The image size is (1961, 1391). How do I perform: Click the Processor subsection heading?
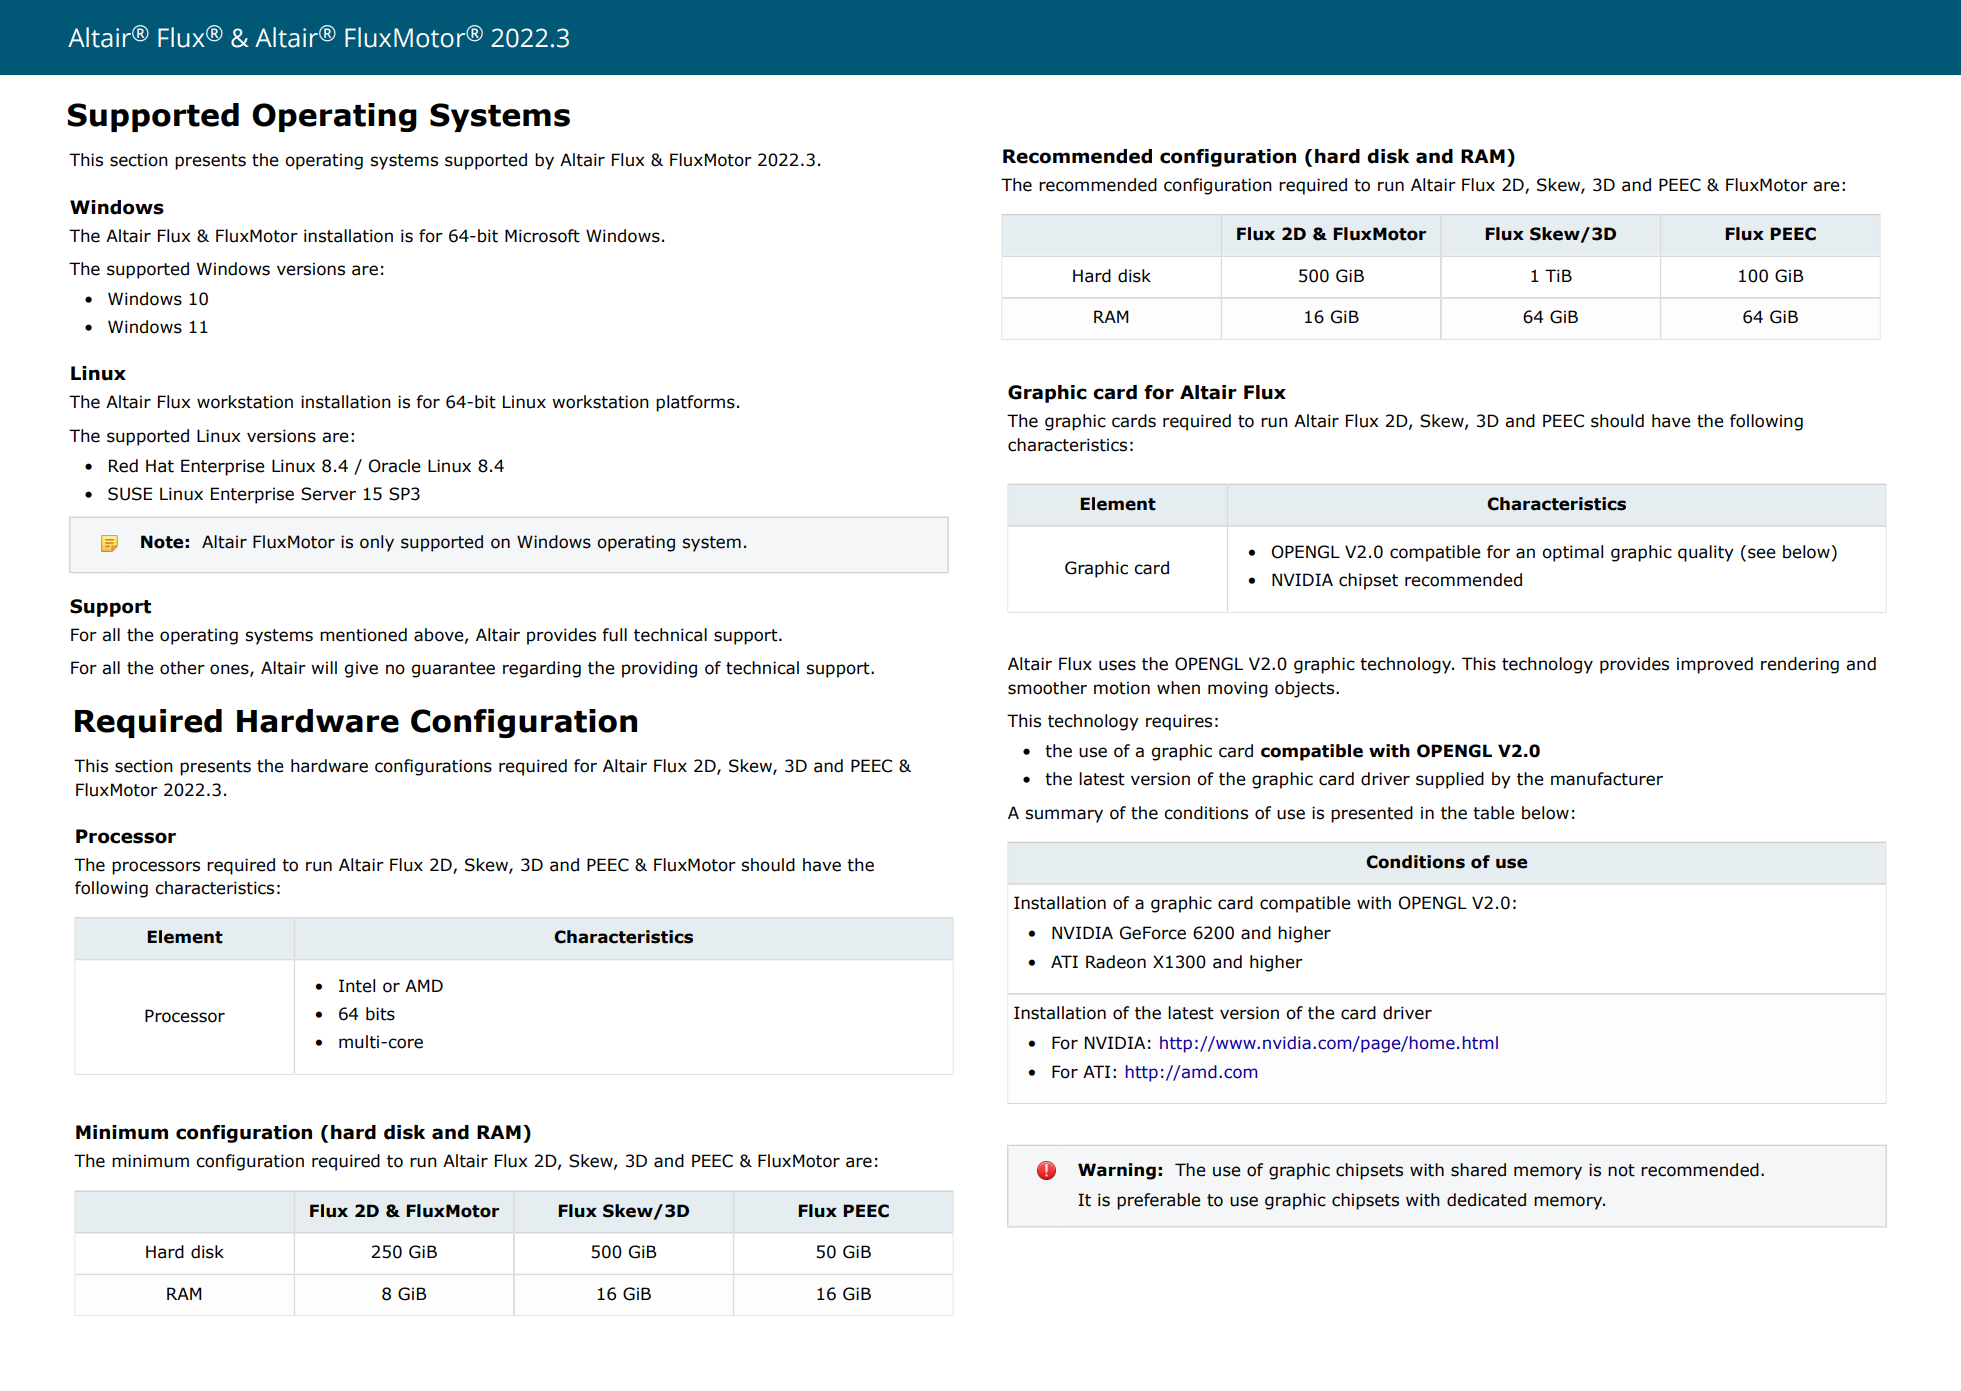[x=125, y=836]
